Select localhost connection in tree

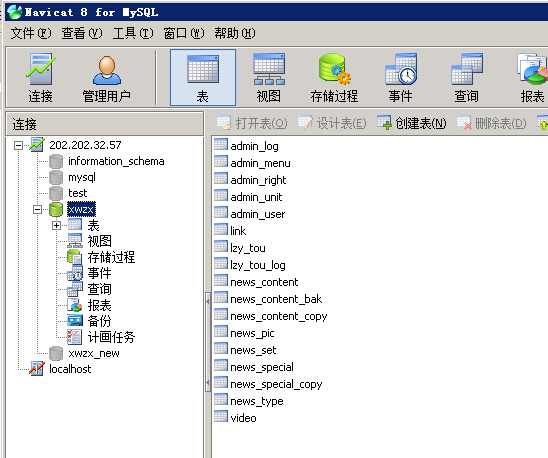[x=70, y=369]
